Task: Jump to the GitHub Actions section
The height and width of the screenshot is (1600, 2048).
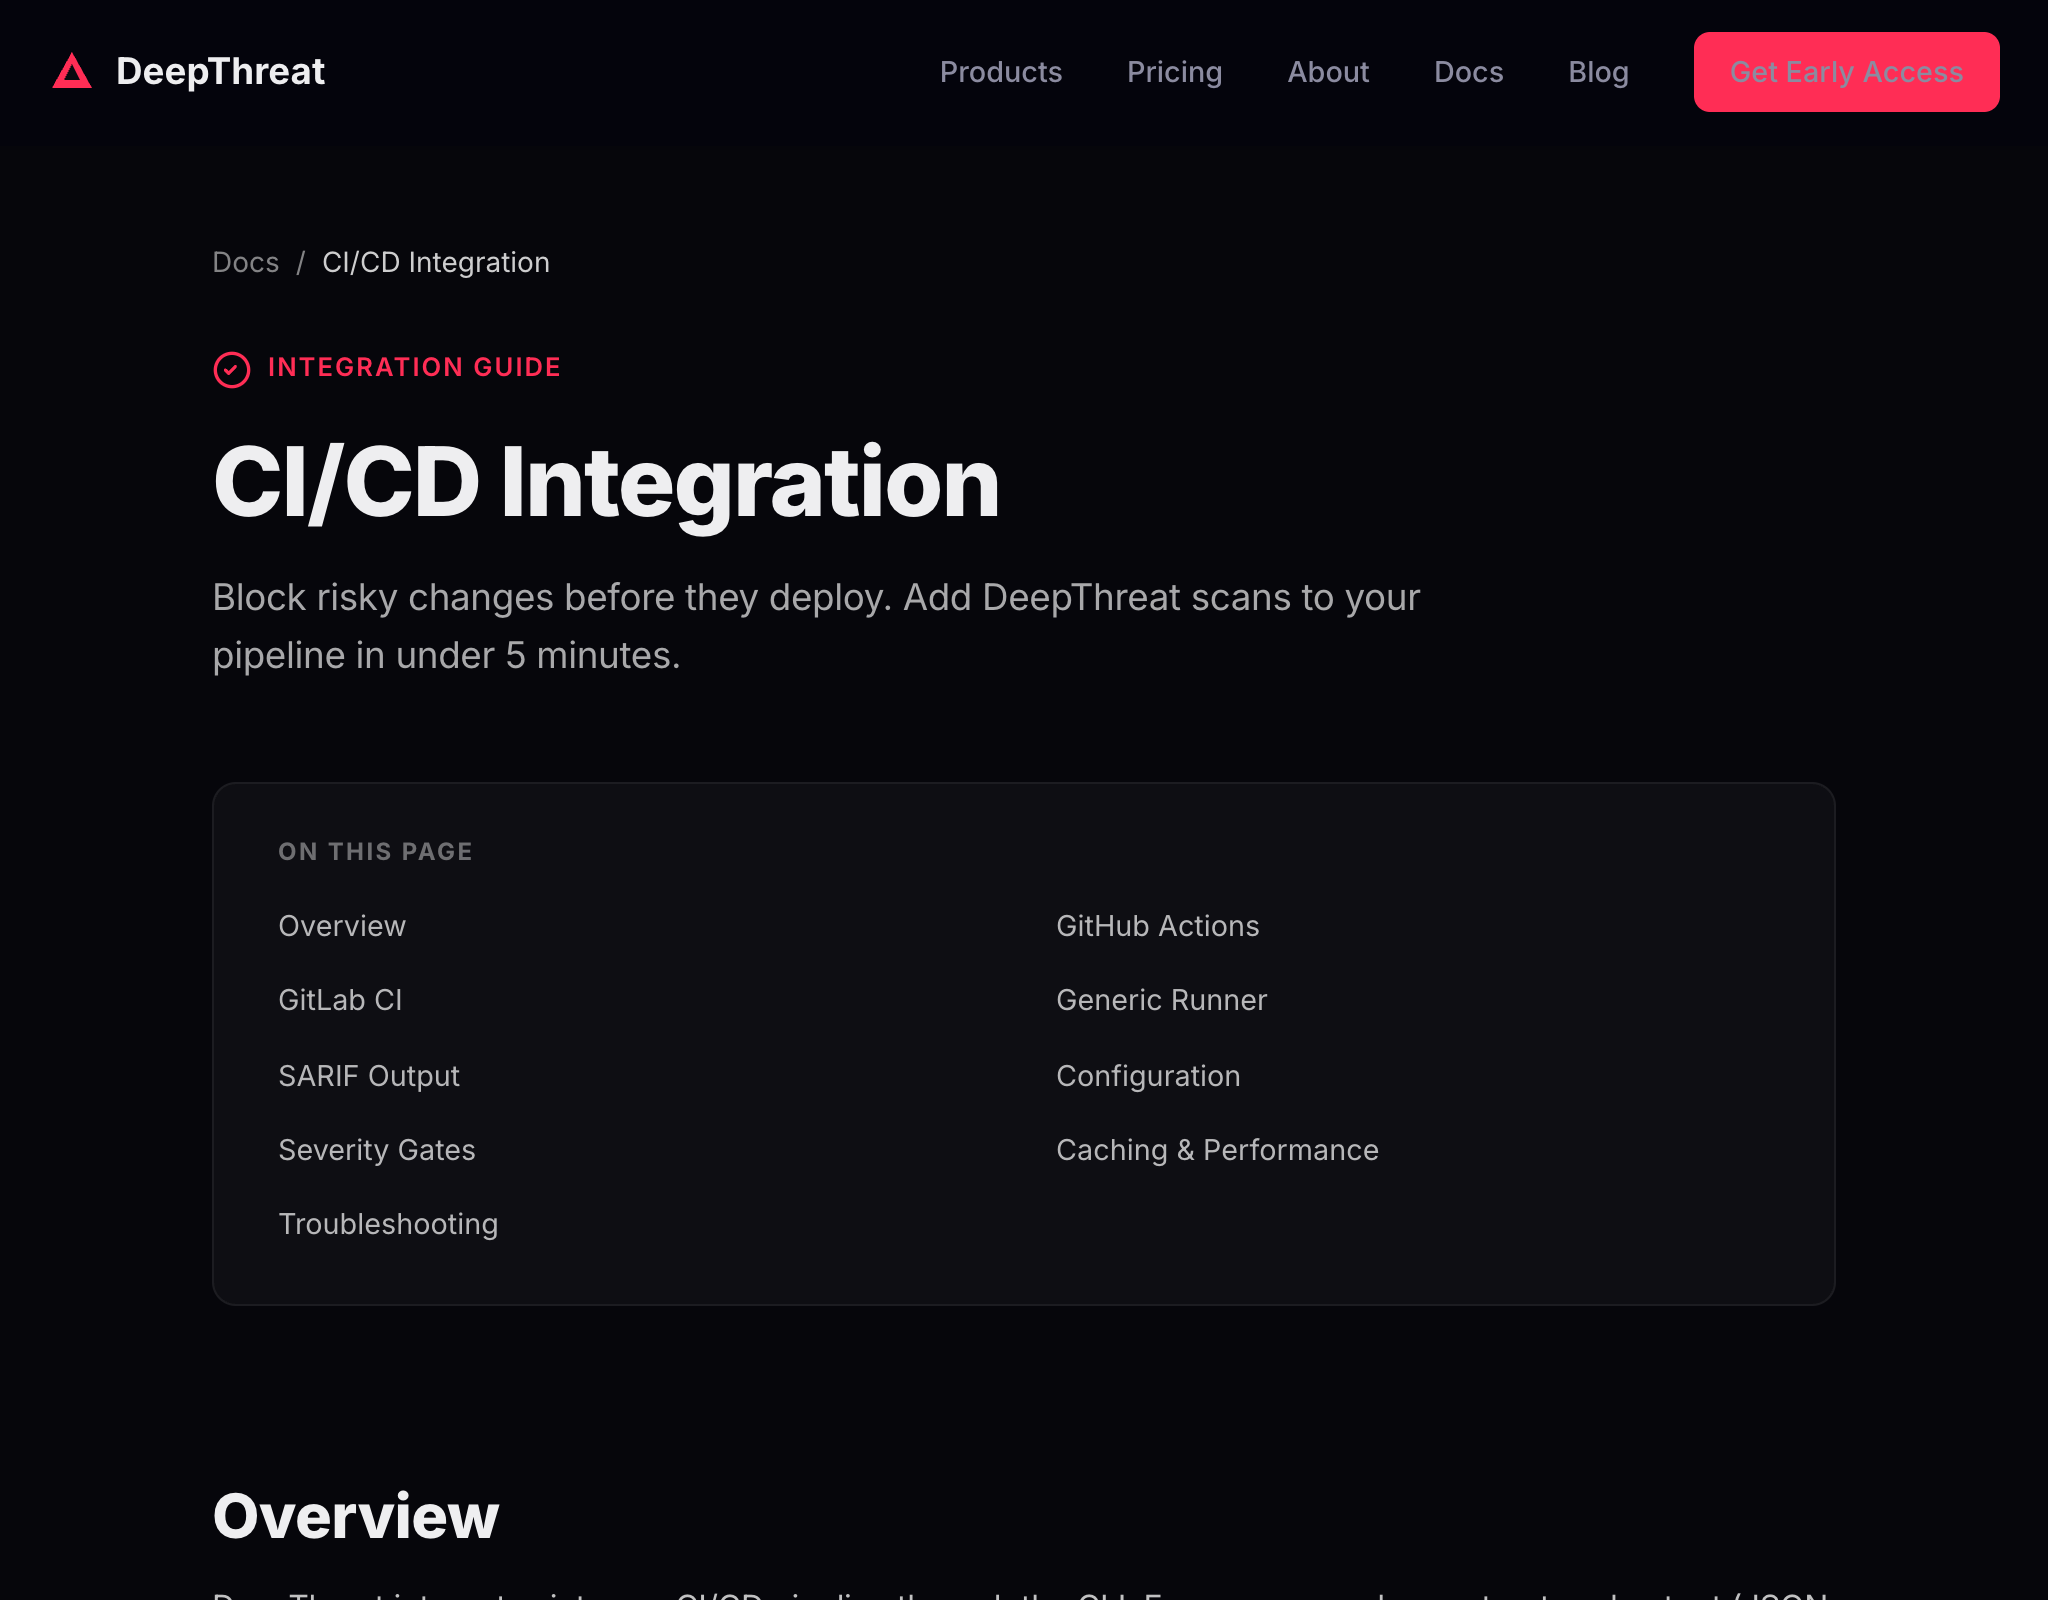Action: (x=1157, y=926)
